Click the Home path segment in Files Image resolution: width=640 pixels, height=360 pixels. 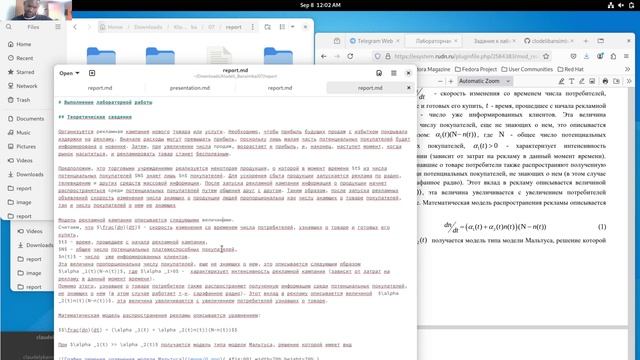tap(111, 27)
